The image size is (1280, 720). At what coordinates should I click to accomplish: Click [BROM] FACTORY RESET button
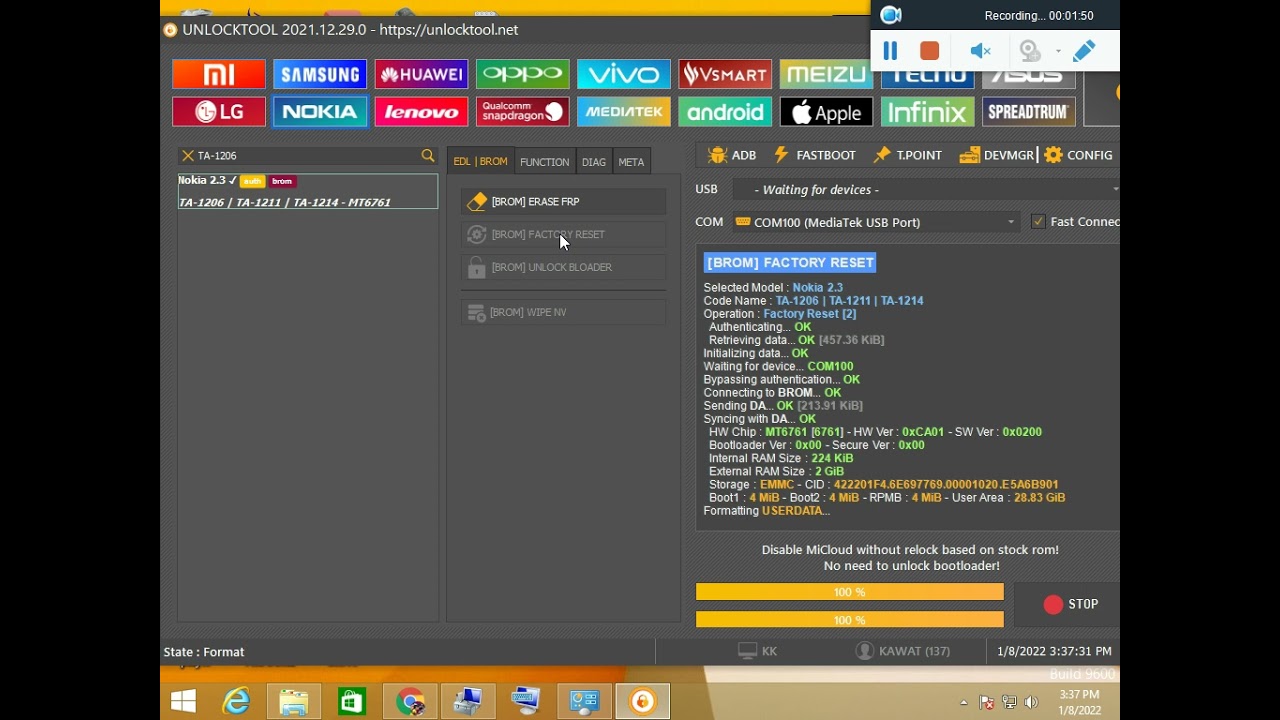tap(564, 235)
